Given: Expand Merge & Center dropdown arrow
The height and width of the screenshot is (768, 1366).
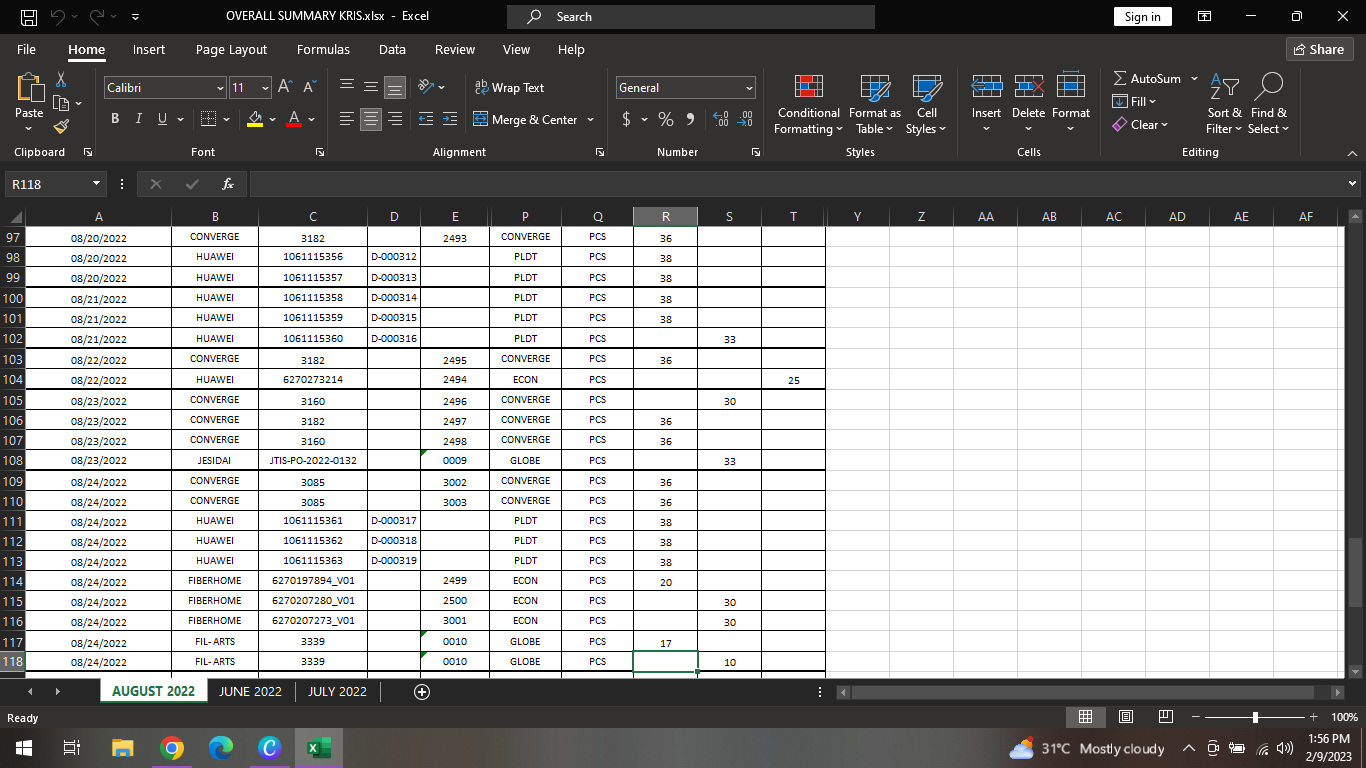Looking at the screenshot, I should pyautogui.click(x=590, y=120).
